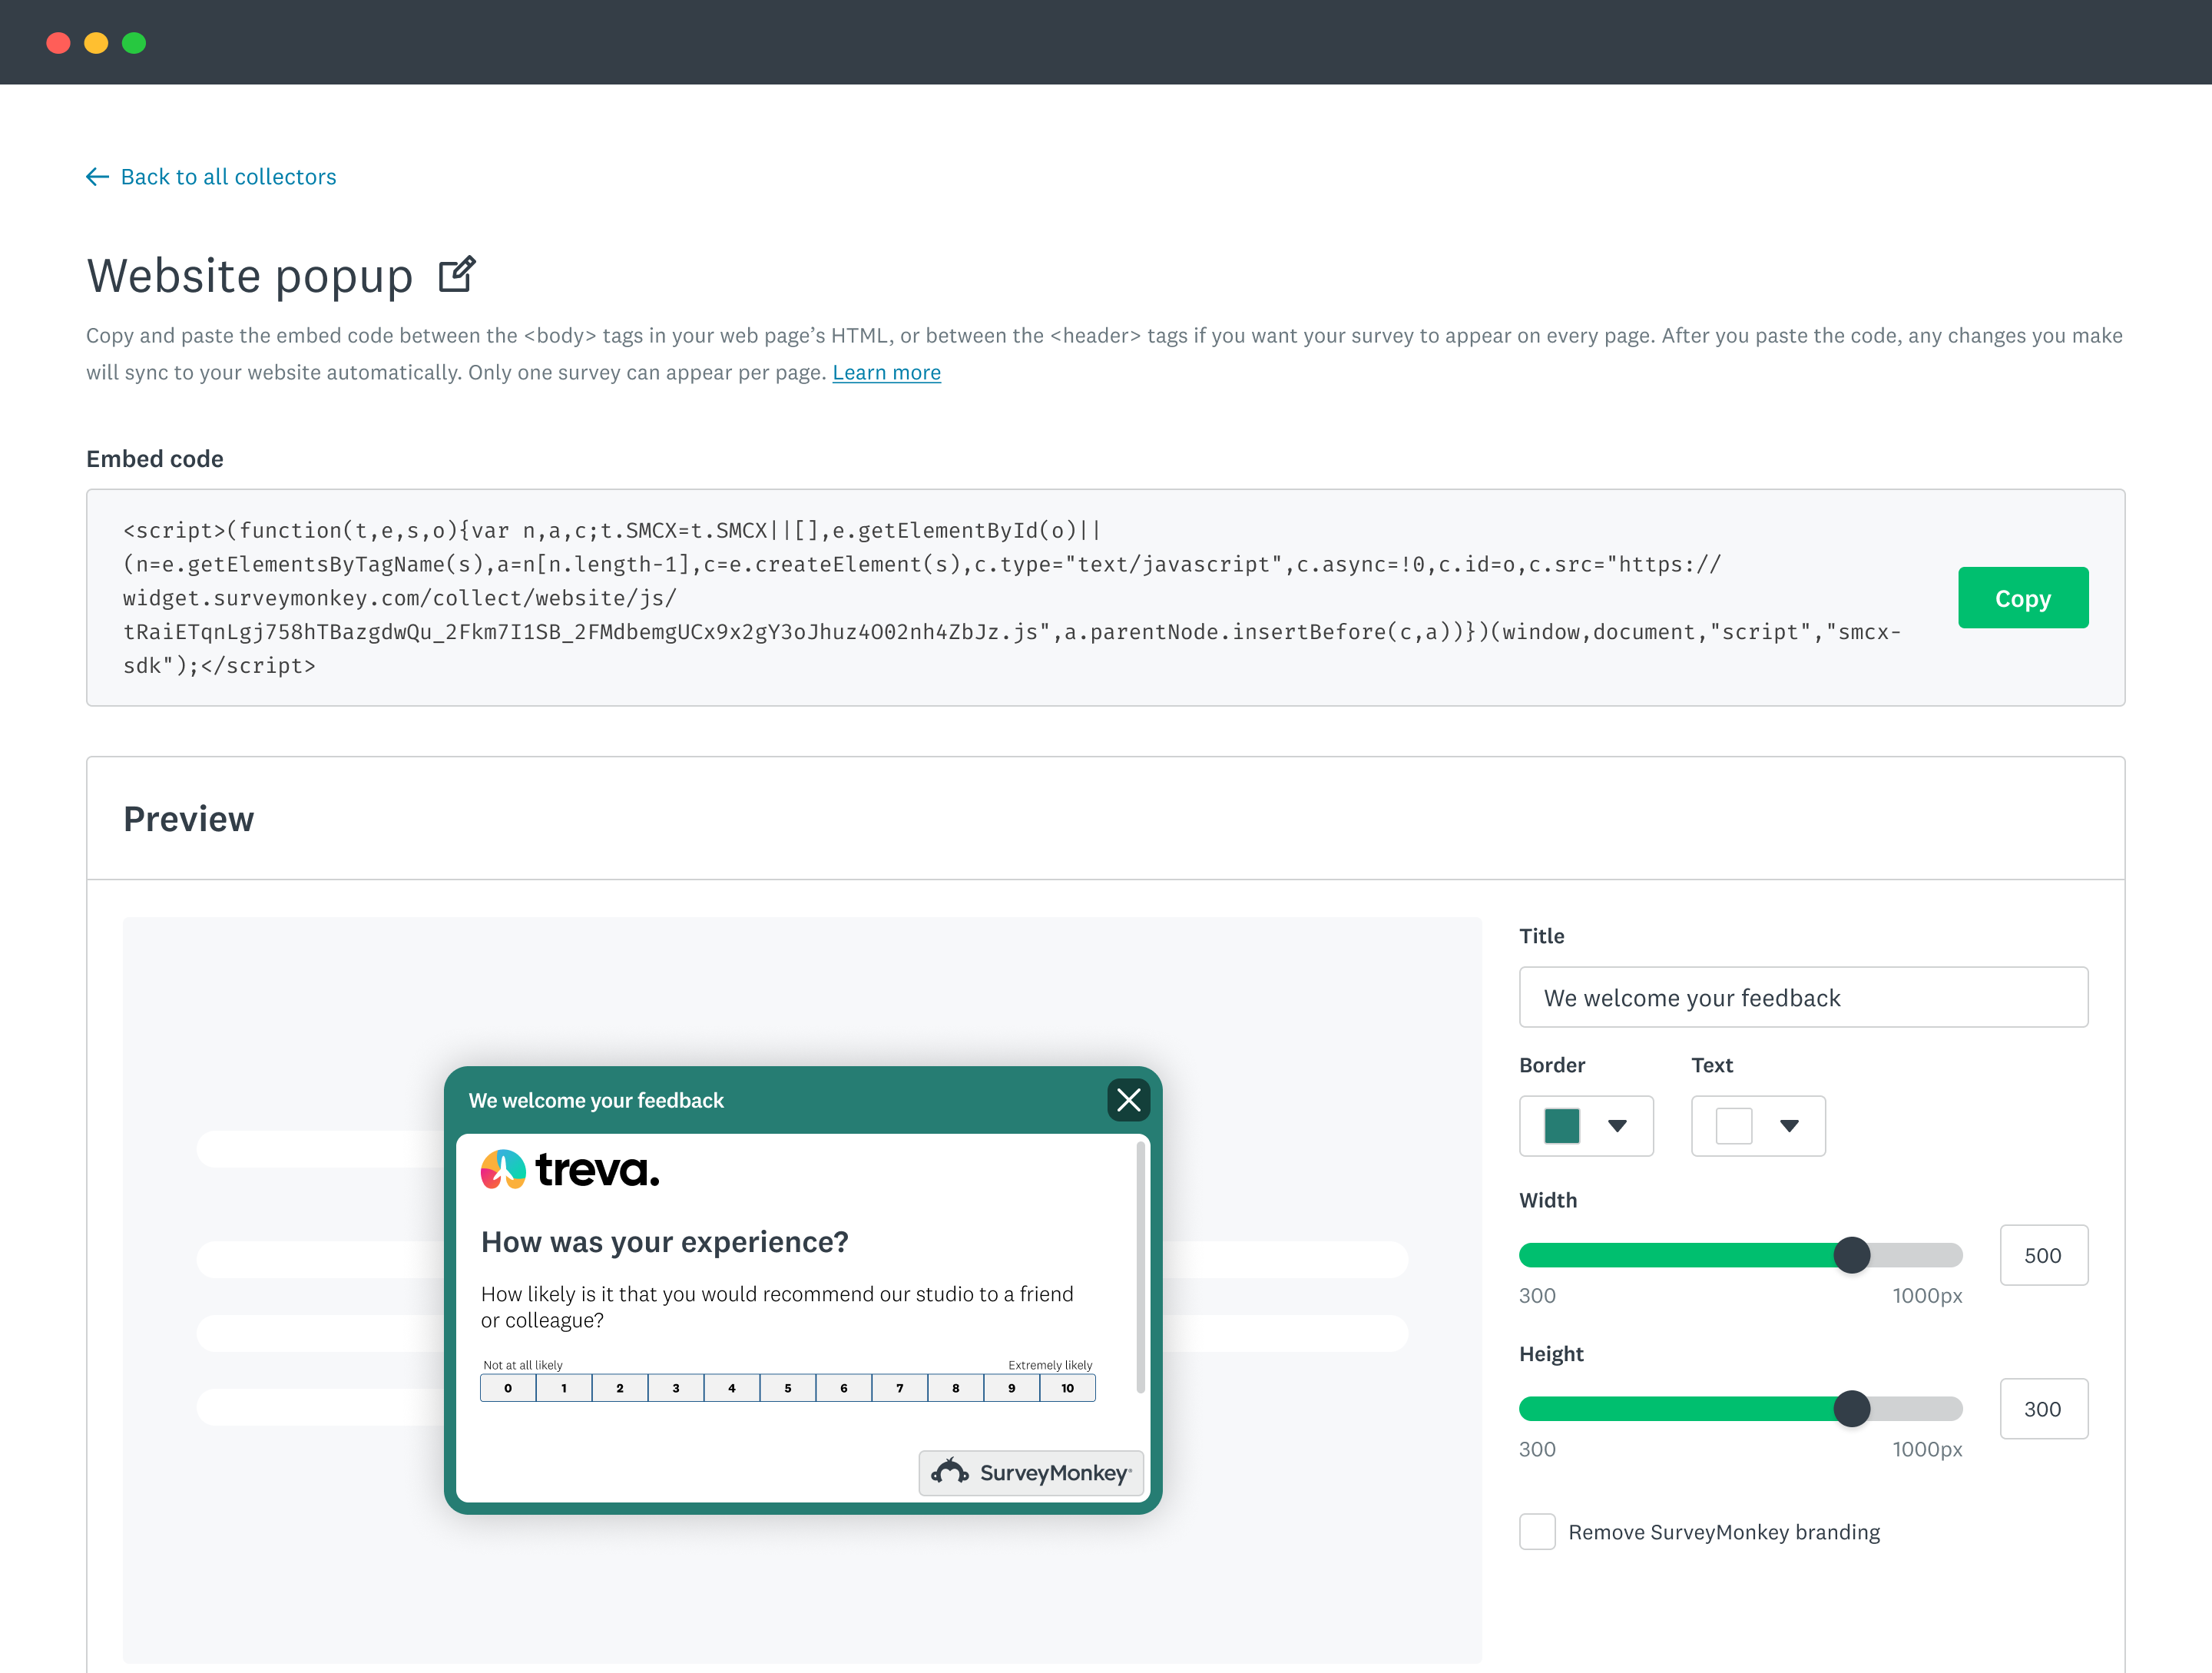Choose rating 5 in the survey scale
Image resolution: width=2212 pixels, height=1673 pixels.
tap(788, 1388)
